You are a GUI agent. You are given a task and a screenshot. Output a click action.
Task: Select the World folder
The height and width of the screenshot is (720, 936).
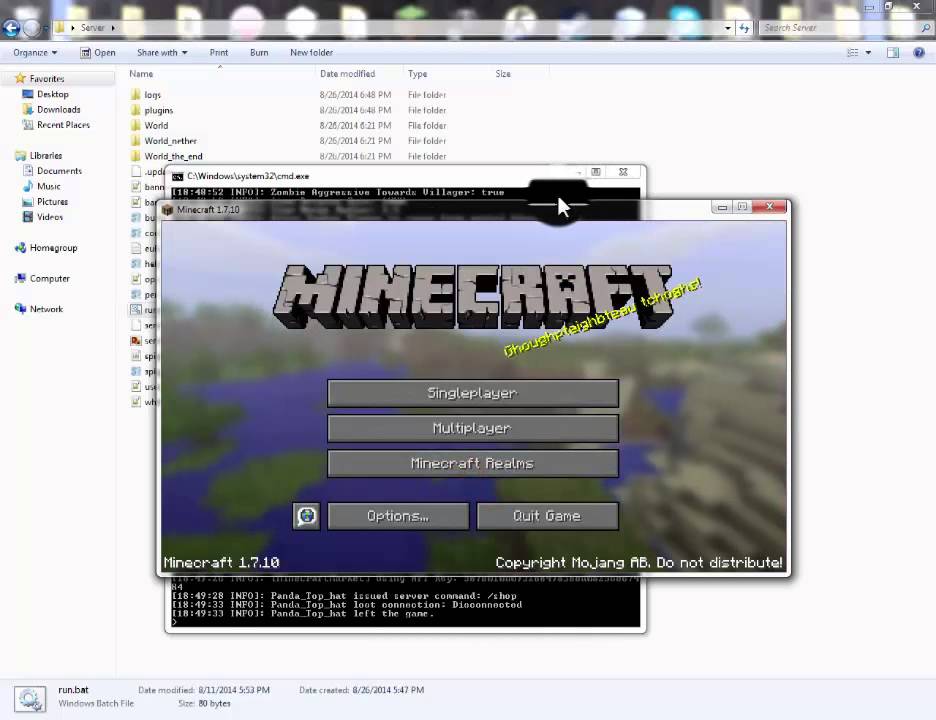click(x=156, y=126)
